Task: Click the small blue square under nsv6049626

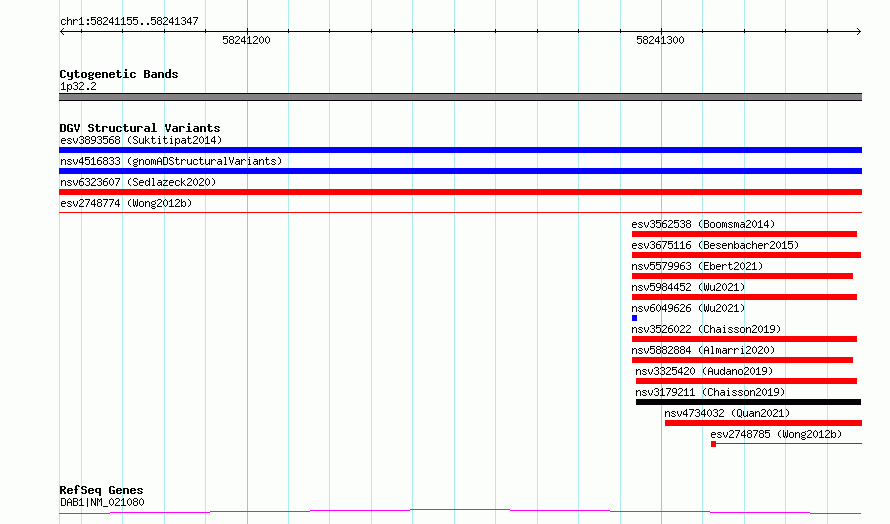Action: [635, 318]
